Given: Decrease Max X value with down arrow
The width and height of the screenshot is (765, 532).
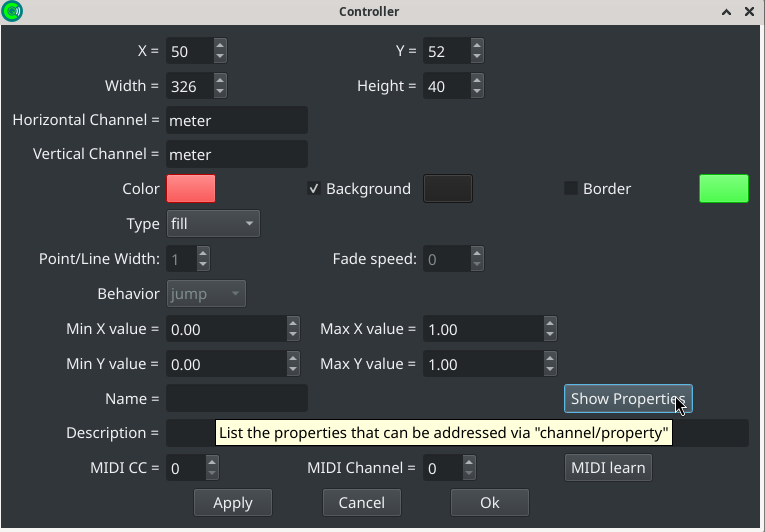Looking at the screenshot, I should tap(550, 334).
